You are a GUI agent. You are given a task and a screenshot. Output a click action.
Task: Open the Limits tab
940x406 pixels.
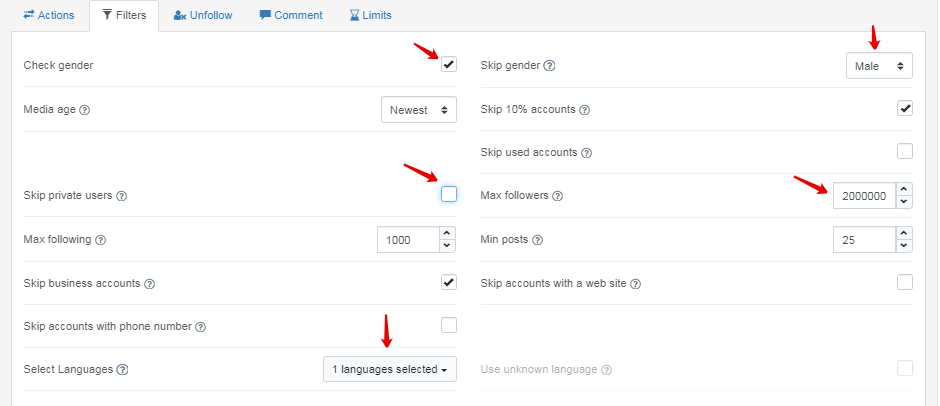370,15
